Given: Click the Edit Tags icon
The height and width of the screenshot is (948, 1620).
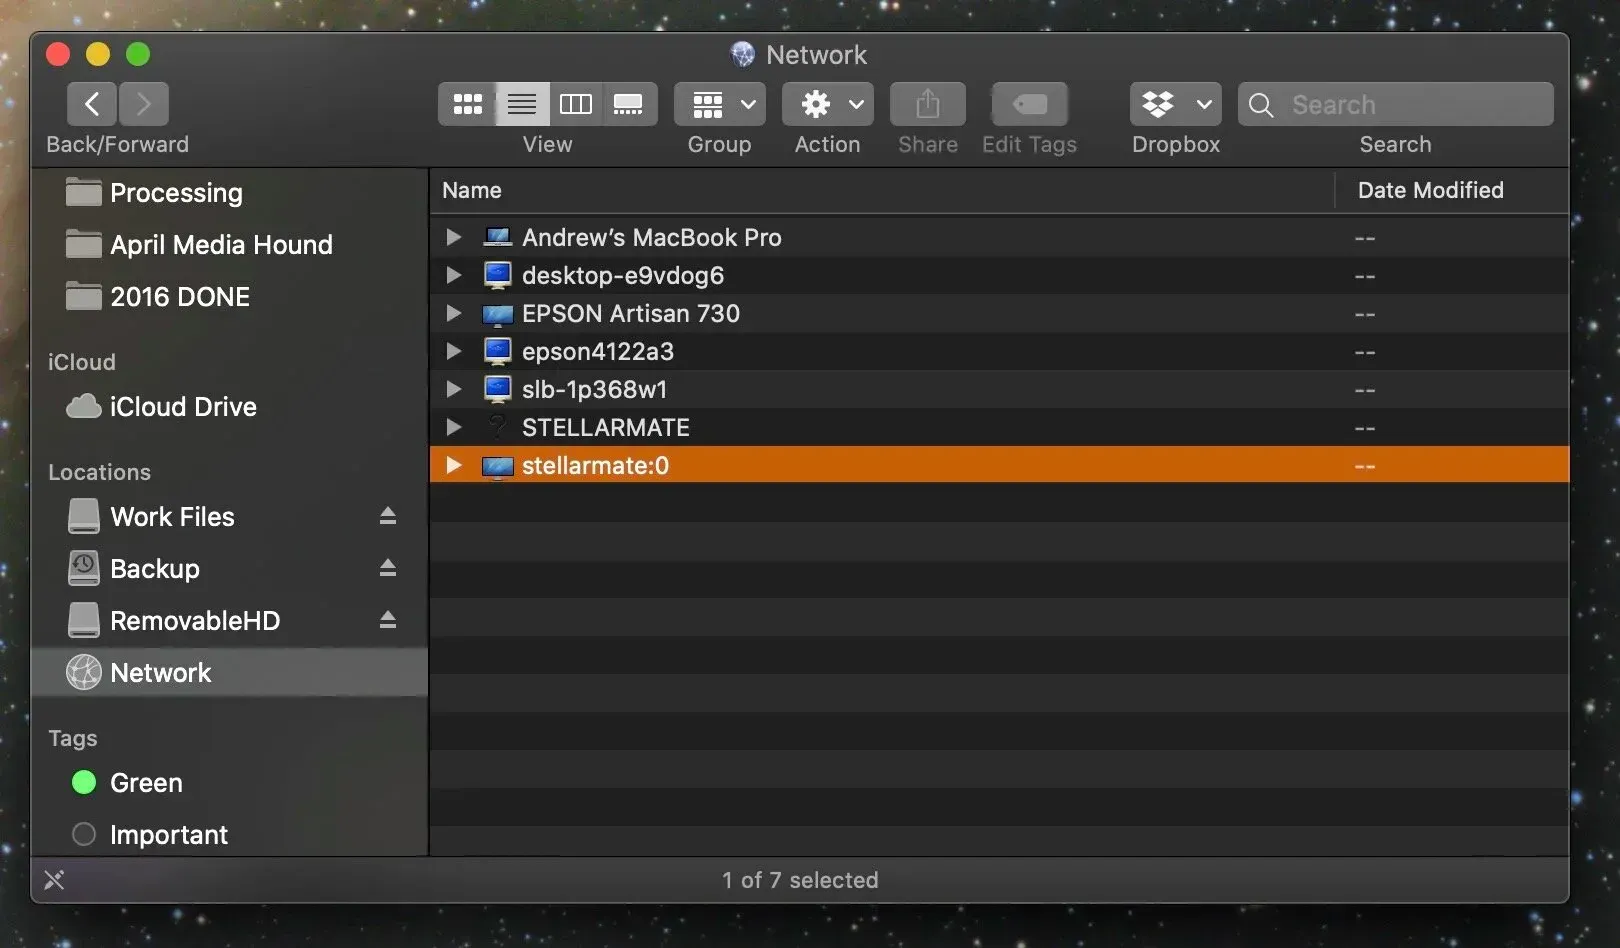Looking at the screenshot, I should pos(1028,104).
